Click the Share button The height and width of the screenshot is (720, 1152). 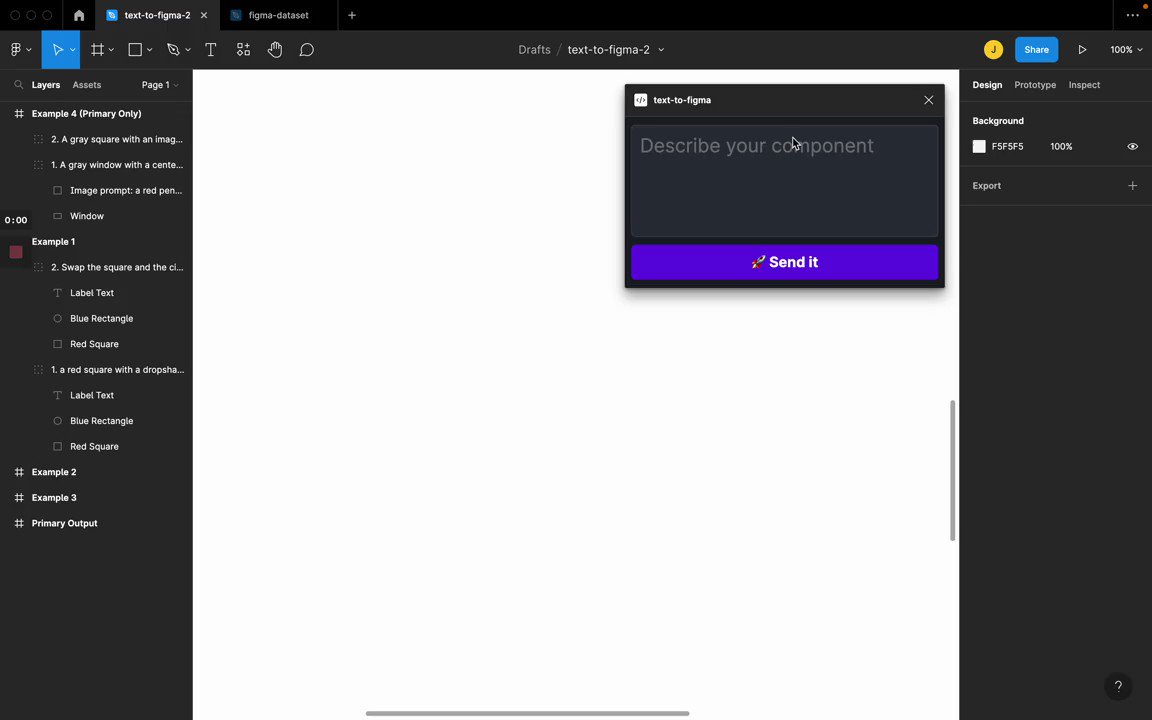[x=1036, y=49]
